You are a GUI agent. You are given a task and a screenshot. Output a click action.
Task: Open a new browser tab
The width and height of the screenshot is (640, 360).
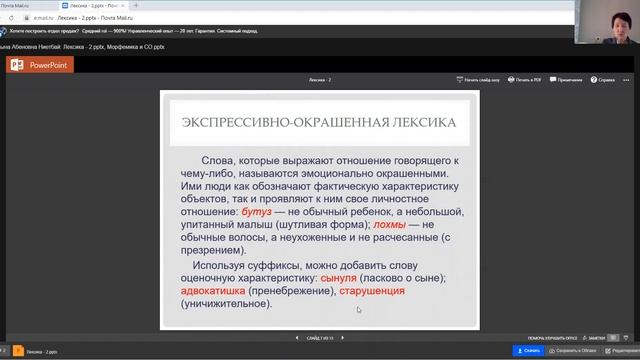136,5
